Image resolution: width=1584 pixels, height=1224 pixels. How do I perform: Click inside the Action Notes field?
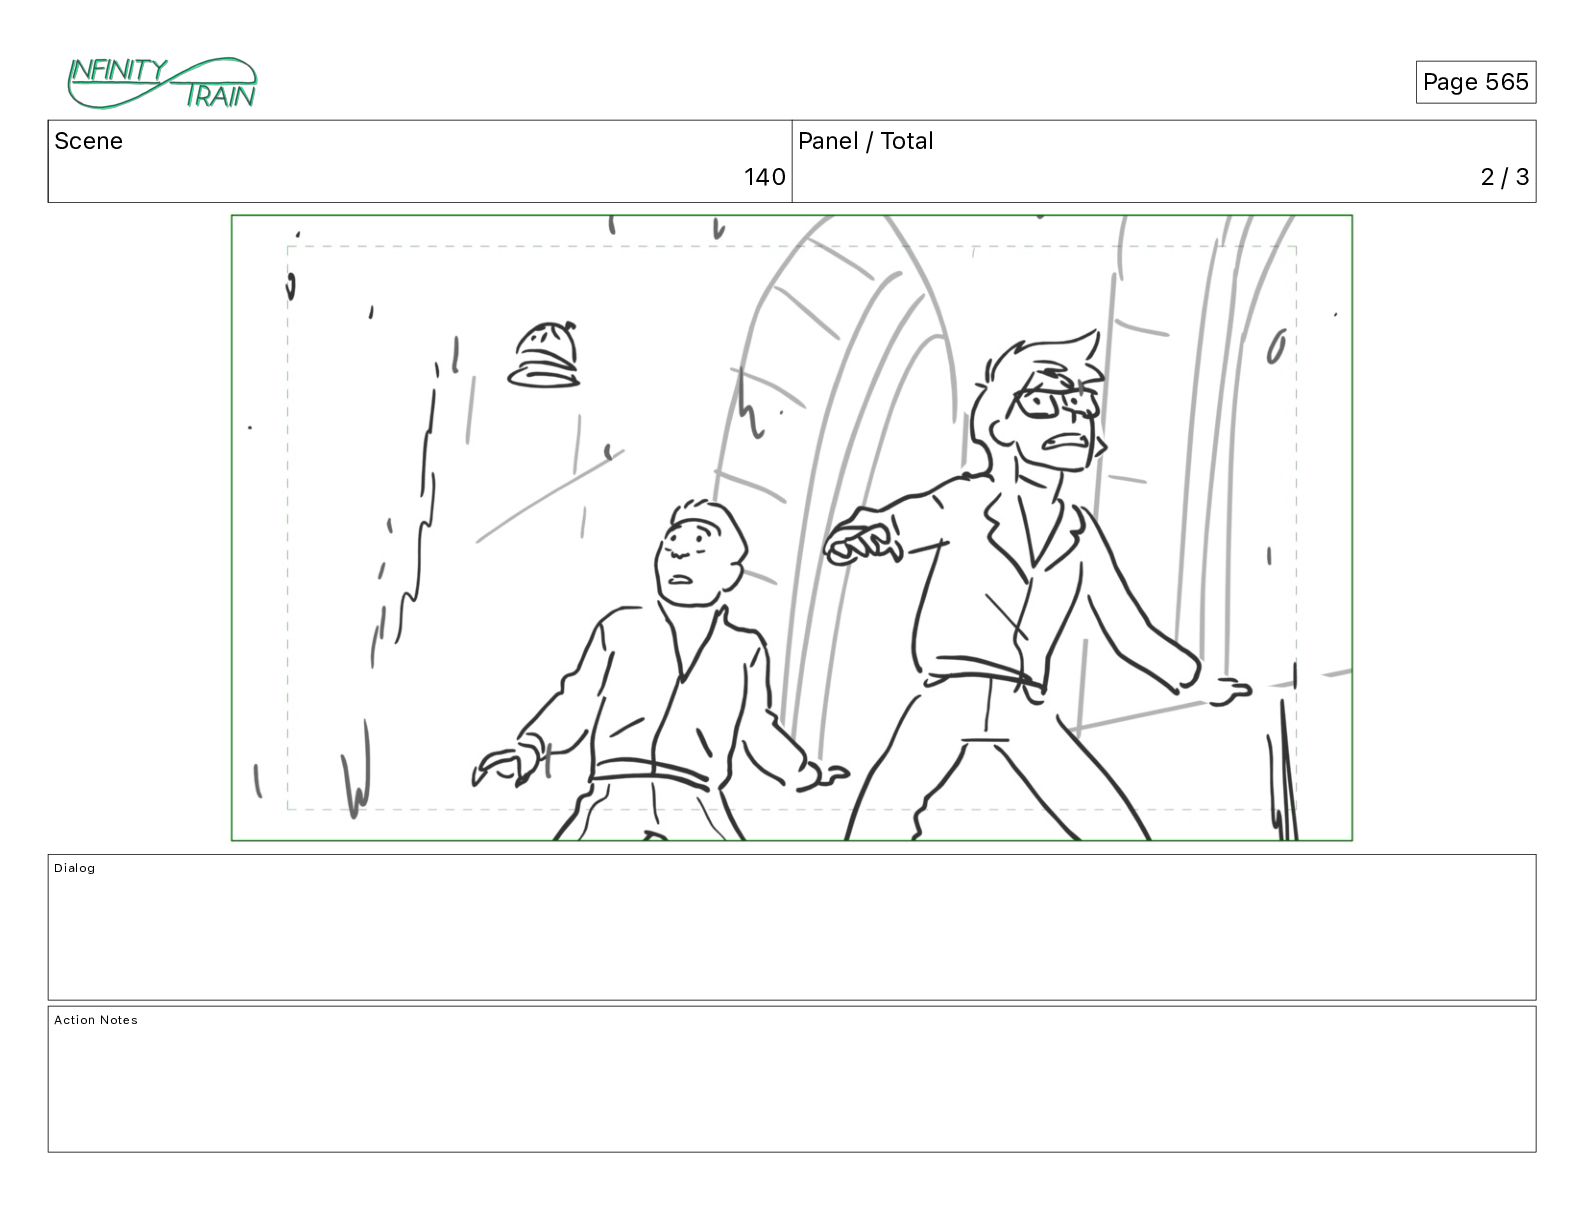click(792, 1079)
